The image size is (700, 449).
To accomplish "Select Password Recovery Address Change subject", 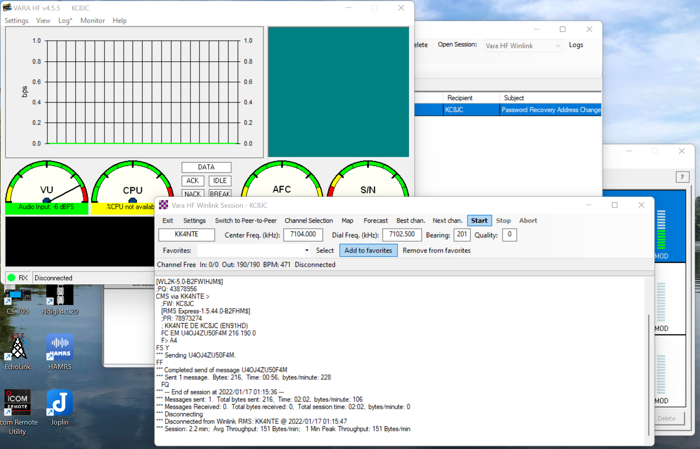I will 550,110.
